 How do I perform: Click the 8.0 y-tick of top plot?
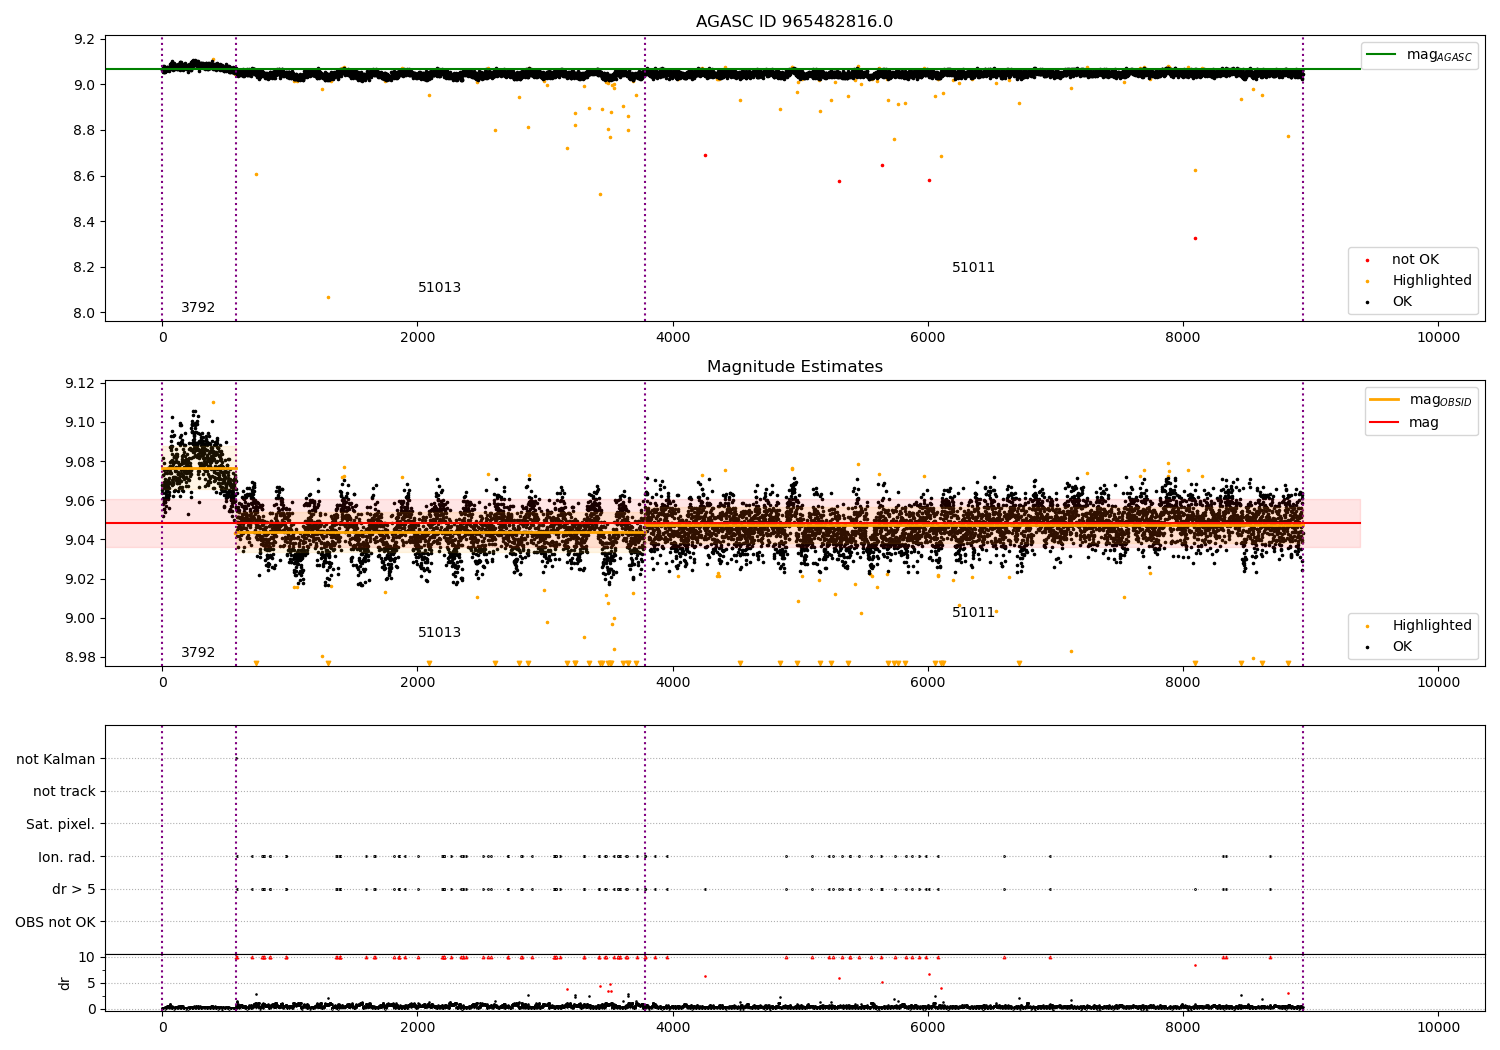point(85,313)
